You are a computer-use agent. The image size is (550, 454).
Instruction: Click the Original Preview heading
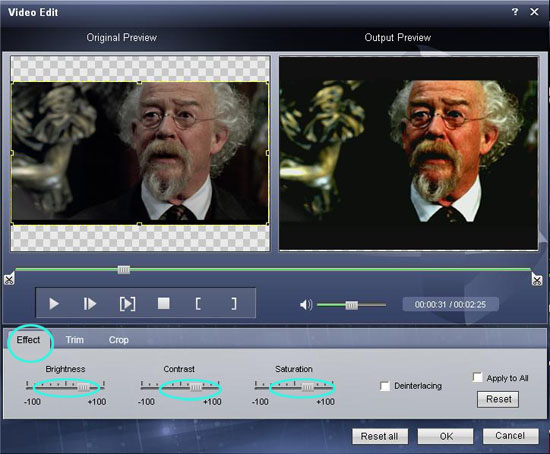click(121, 38)
